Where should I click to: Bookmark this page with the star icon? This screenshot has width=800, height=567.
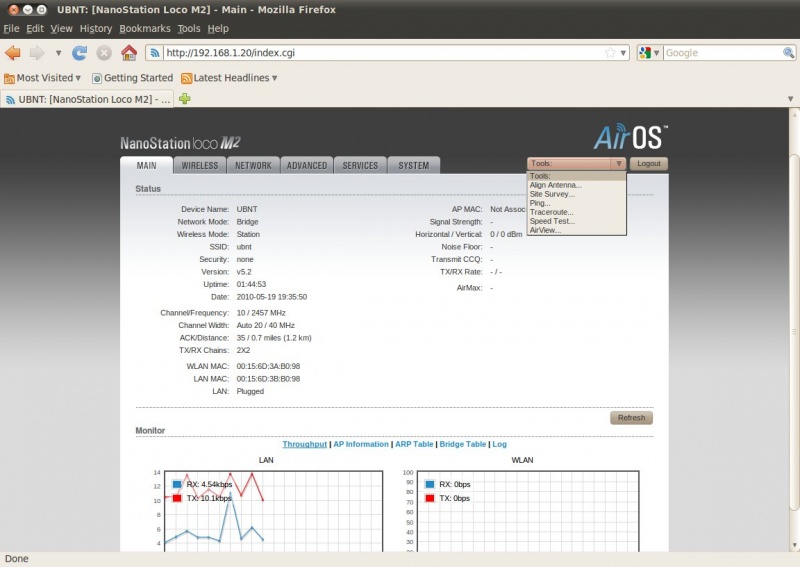coord(610,53)
